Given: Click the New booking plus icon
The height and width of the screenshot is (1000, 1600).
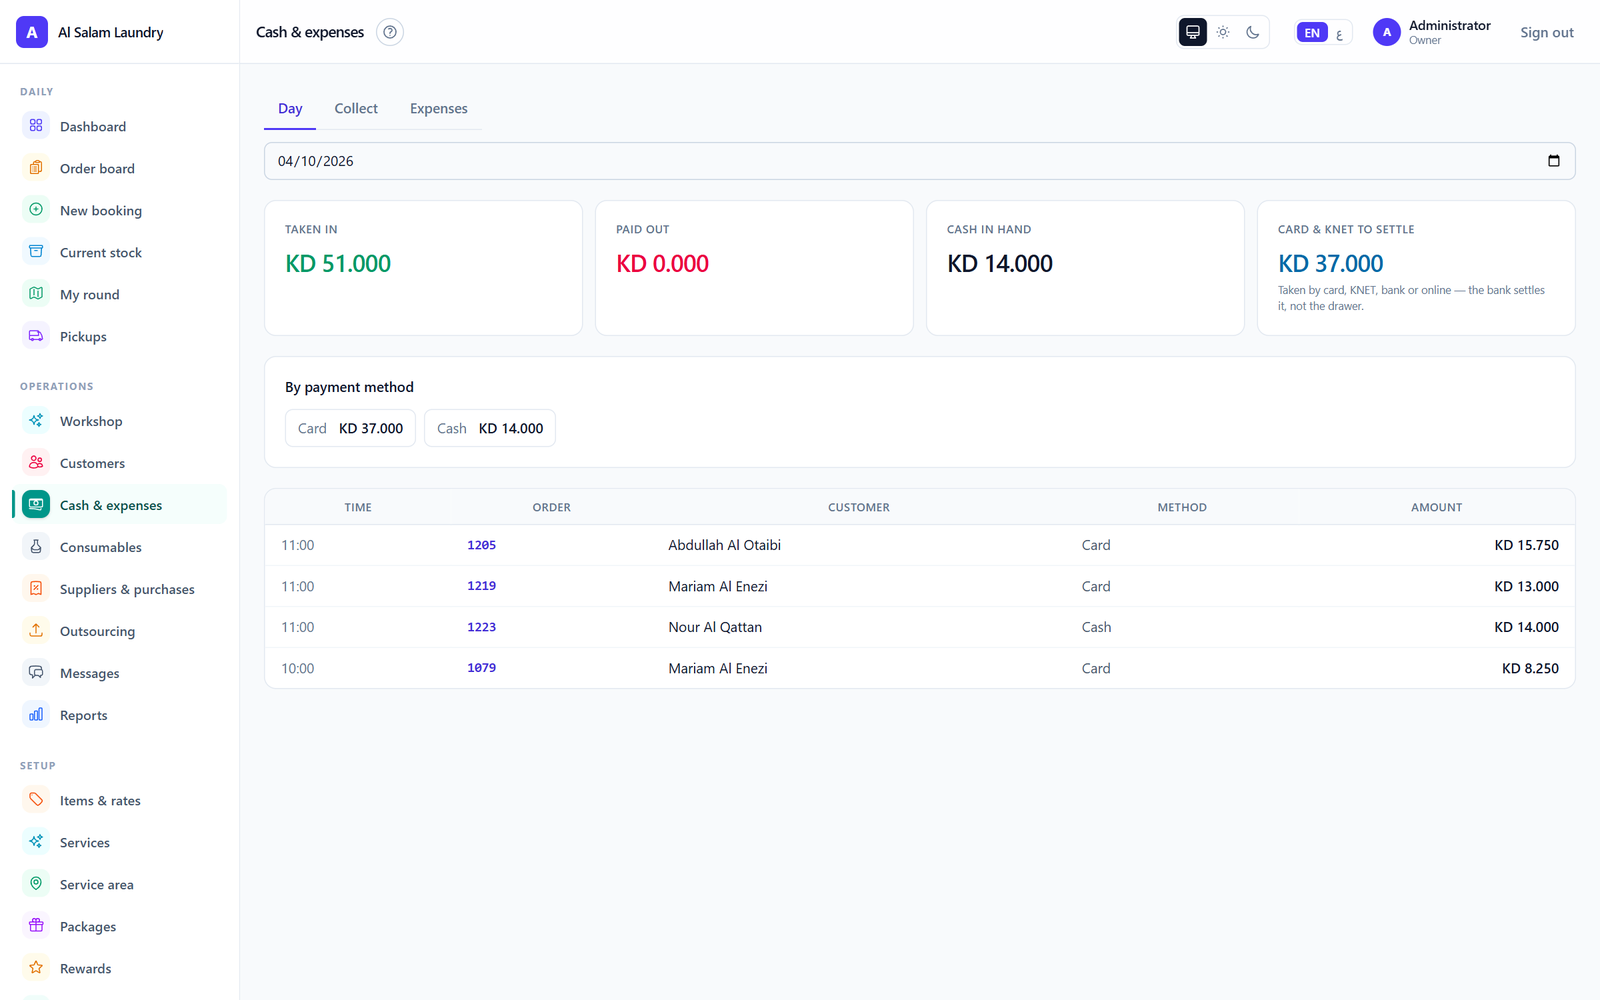Looking at the screenshot, I should click(36, 210).
